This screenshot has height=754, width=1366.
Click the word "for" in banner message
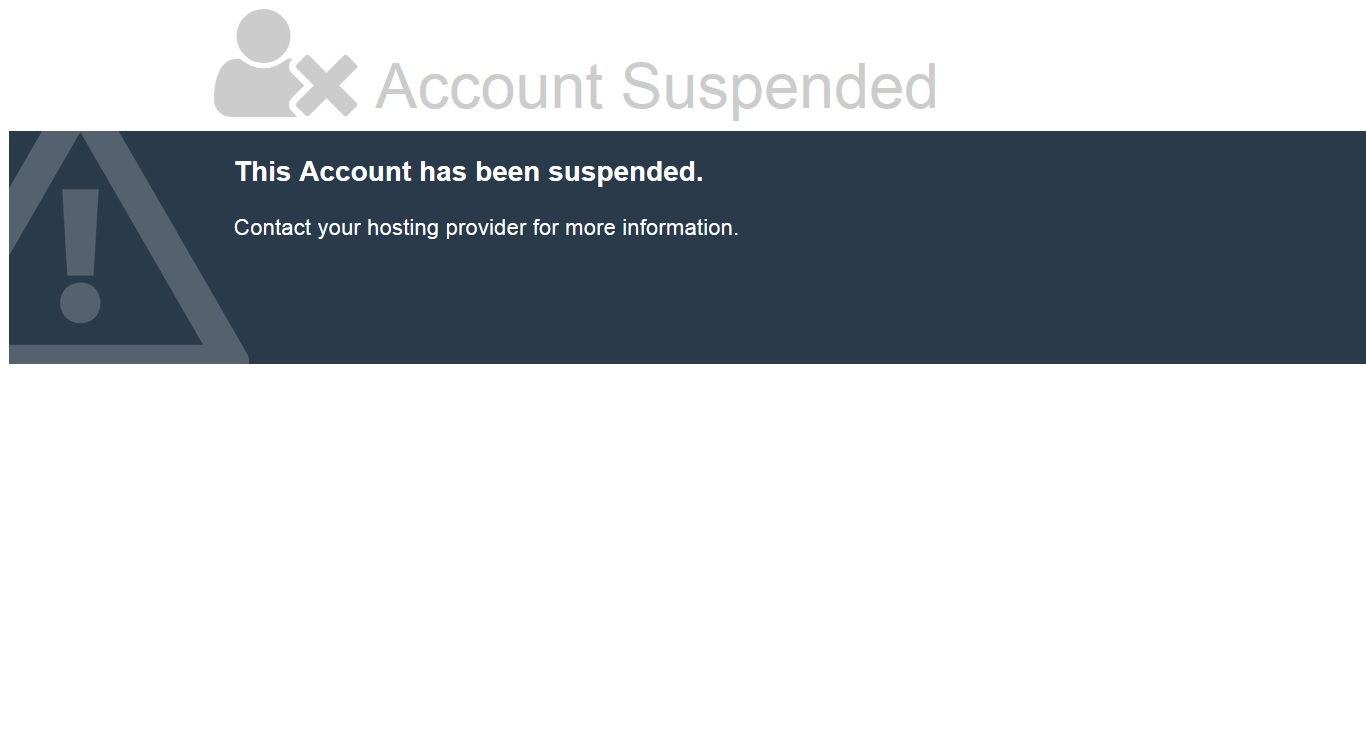click(545, 228)
